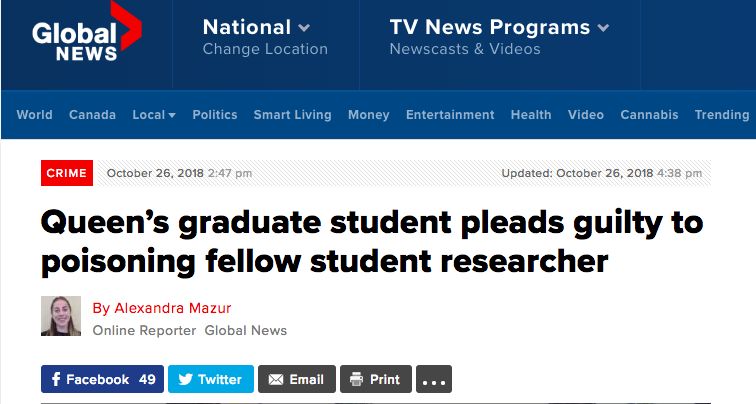Share article via Facebook button
This screenshot has width=756, height=404.
pos(102,379)
